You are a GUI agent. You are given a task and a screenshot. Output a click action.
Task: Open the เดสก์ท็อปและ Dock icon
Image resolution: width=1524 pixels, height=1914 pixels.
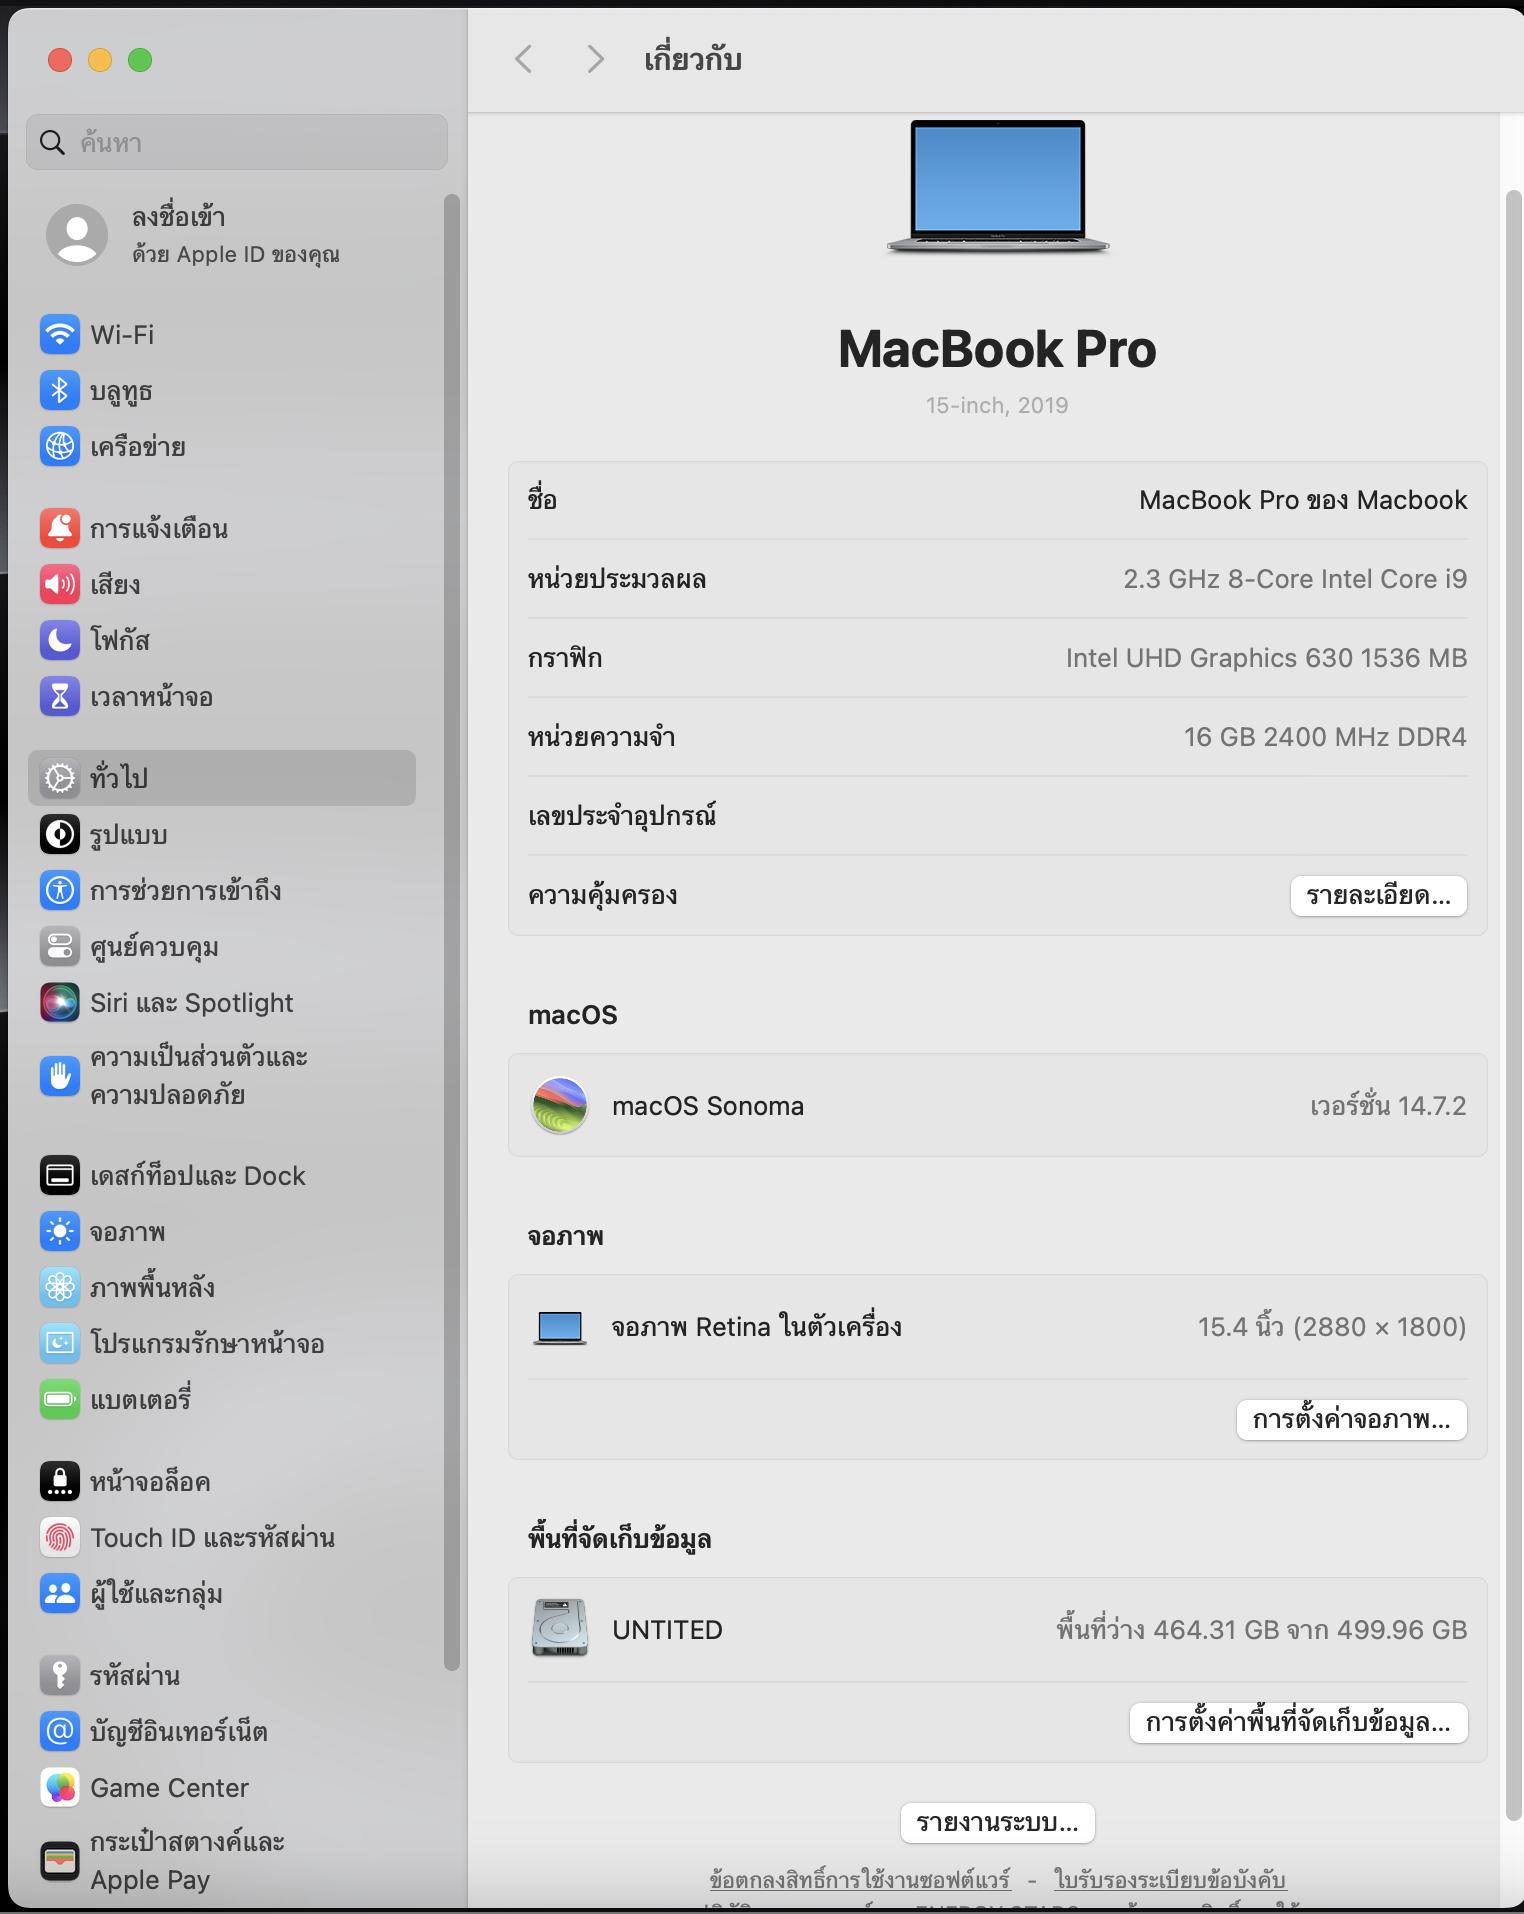click(x=60, y=1175)
